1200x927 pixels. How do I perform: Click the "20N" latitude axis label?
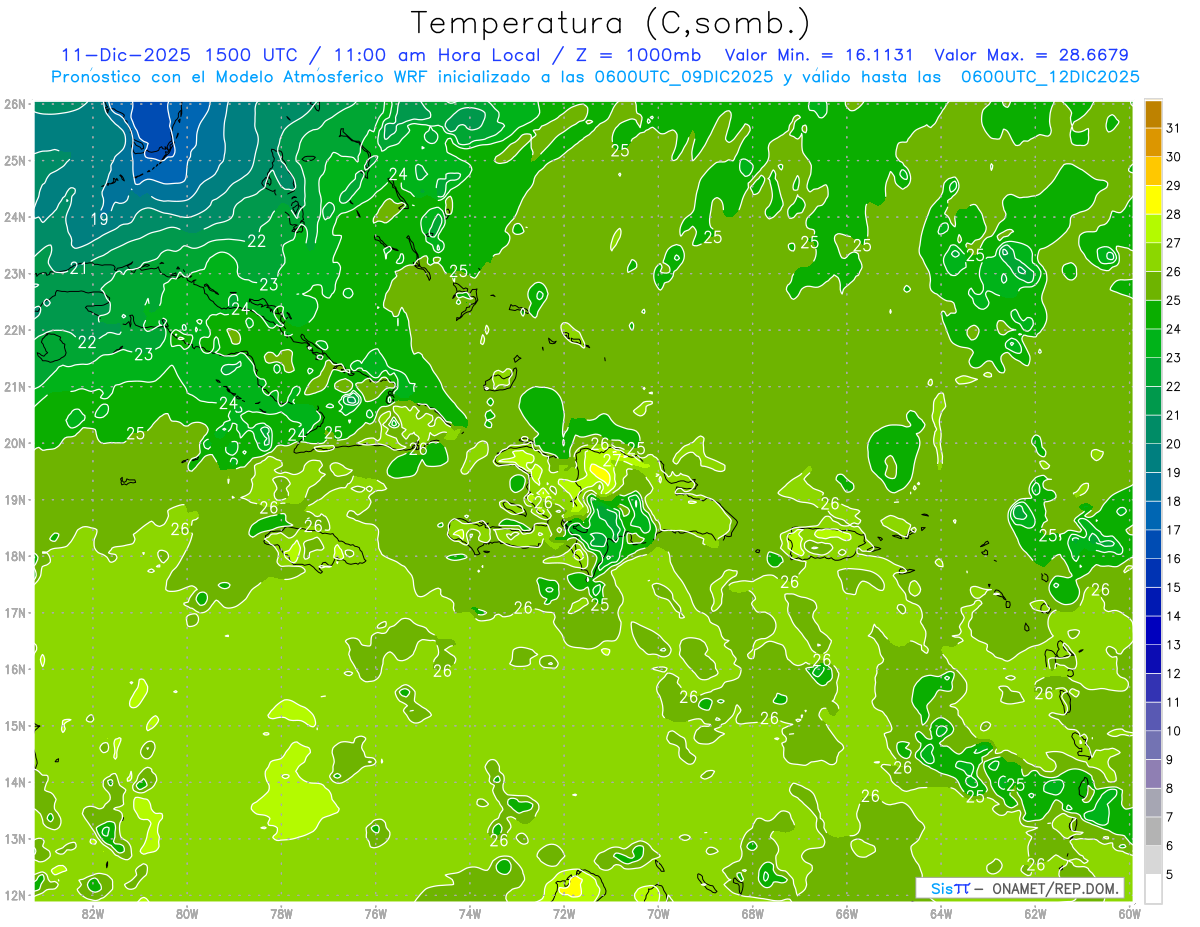(14, 443)
